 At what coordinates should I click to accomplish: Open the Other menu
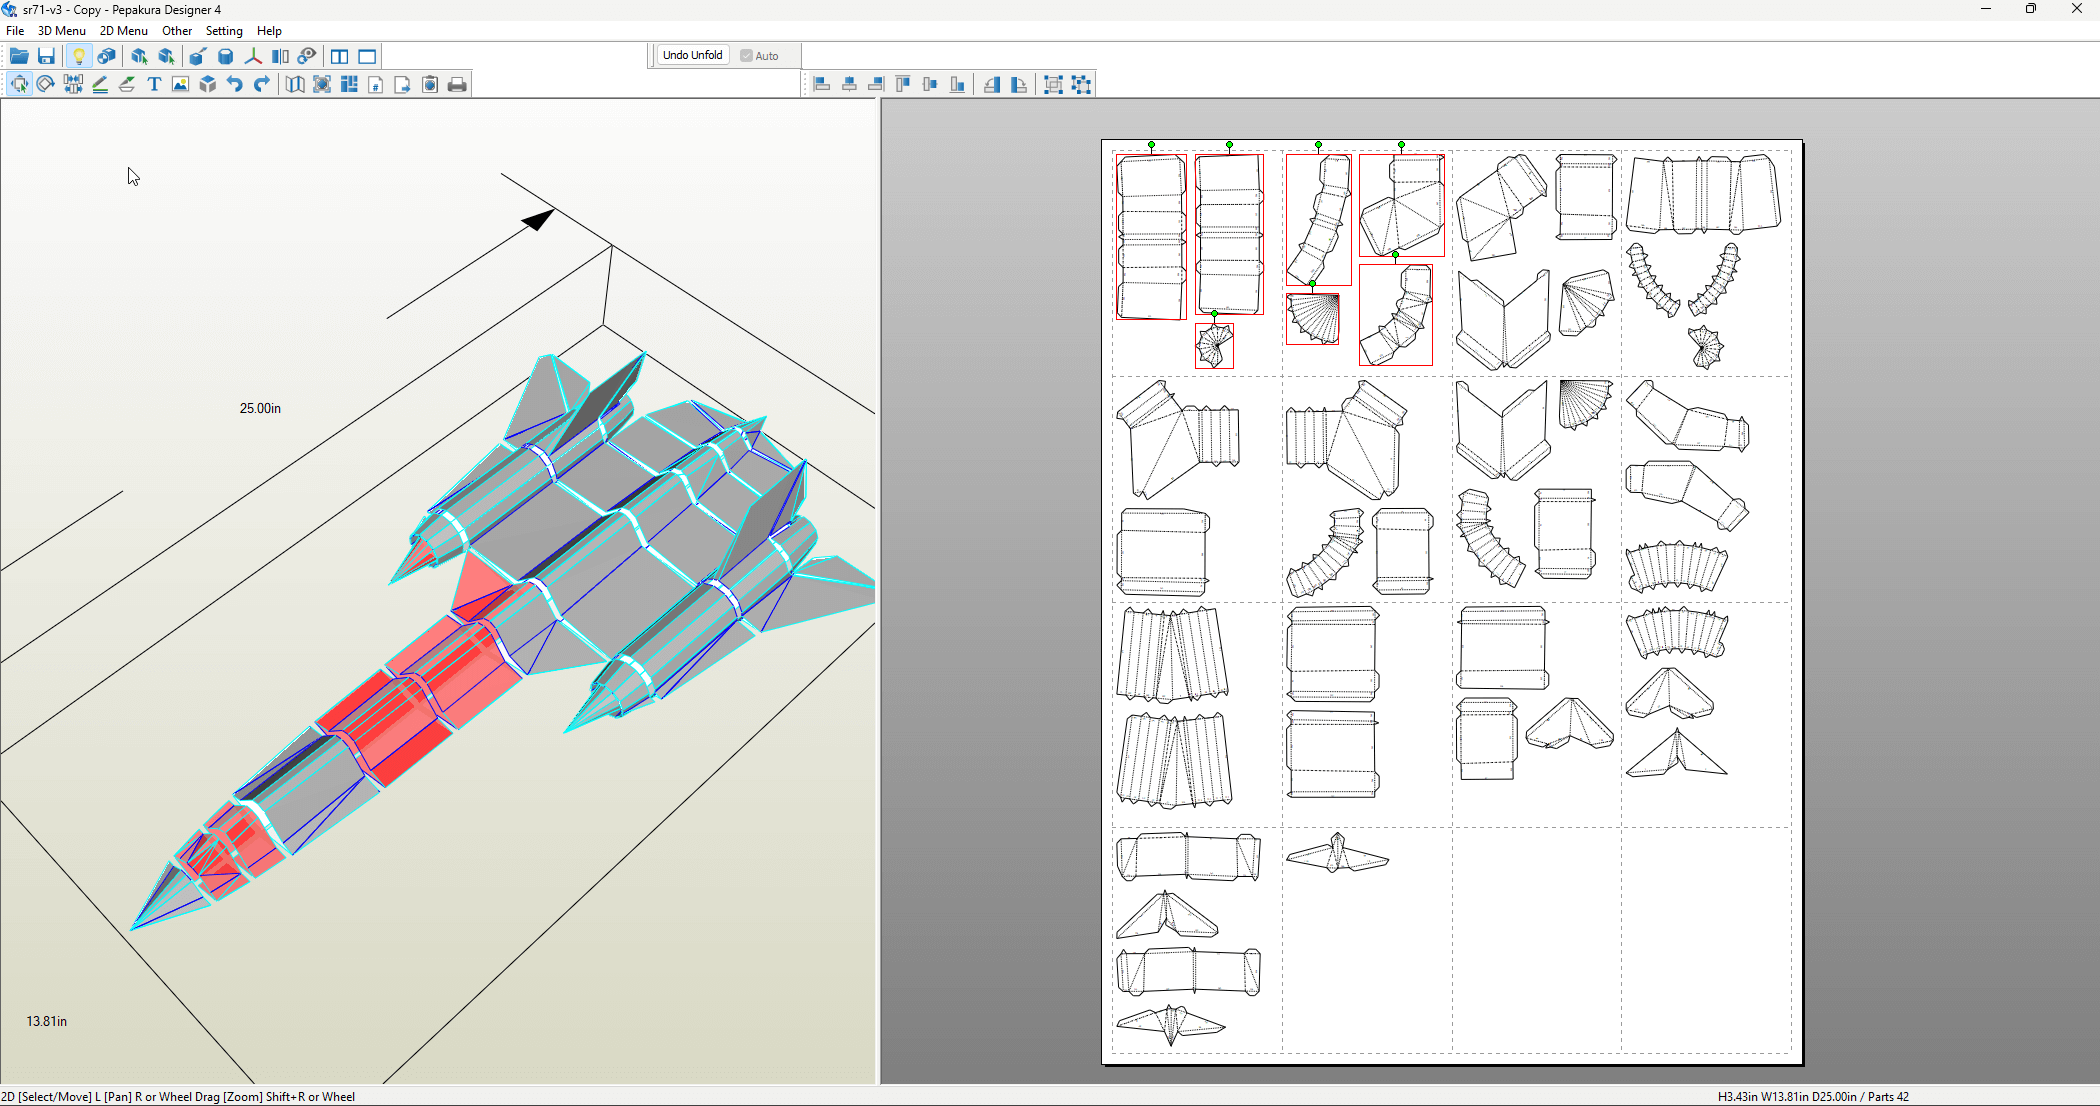coord(176,30)
